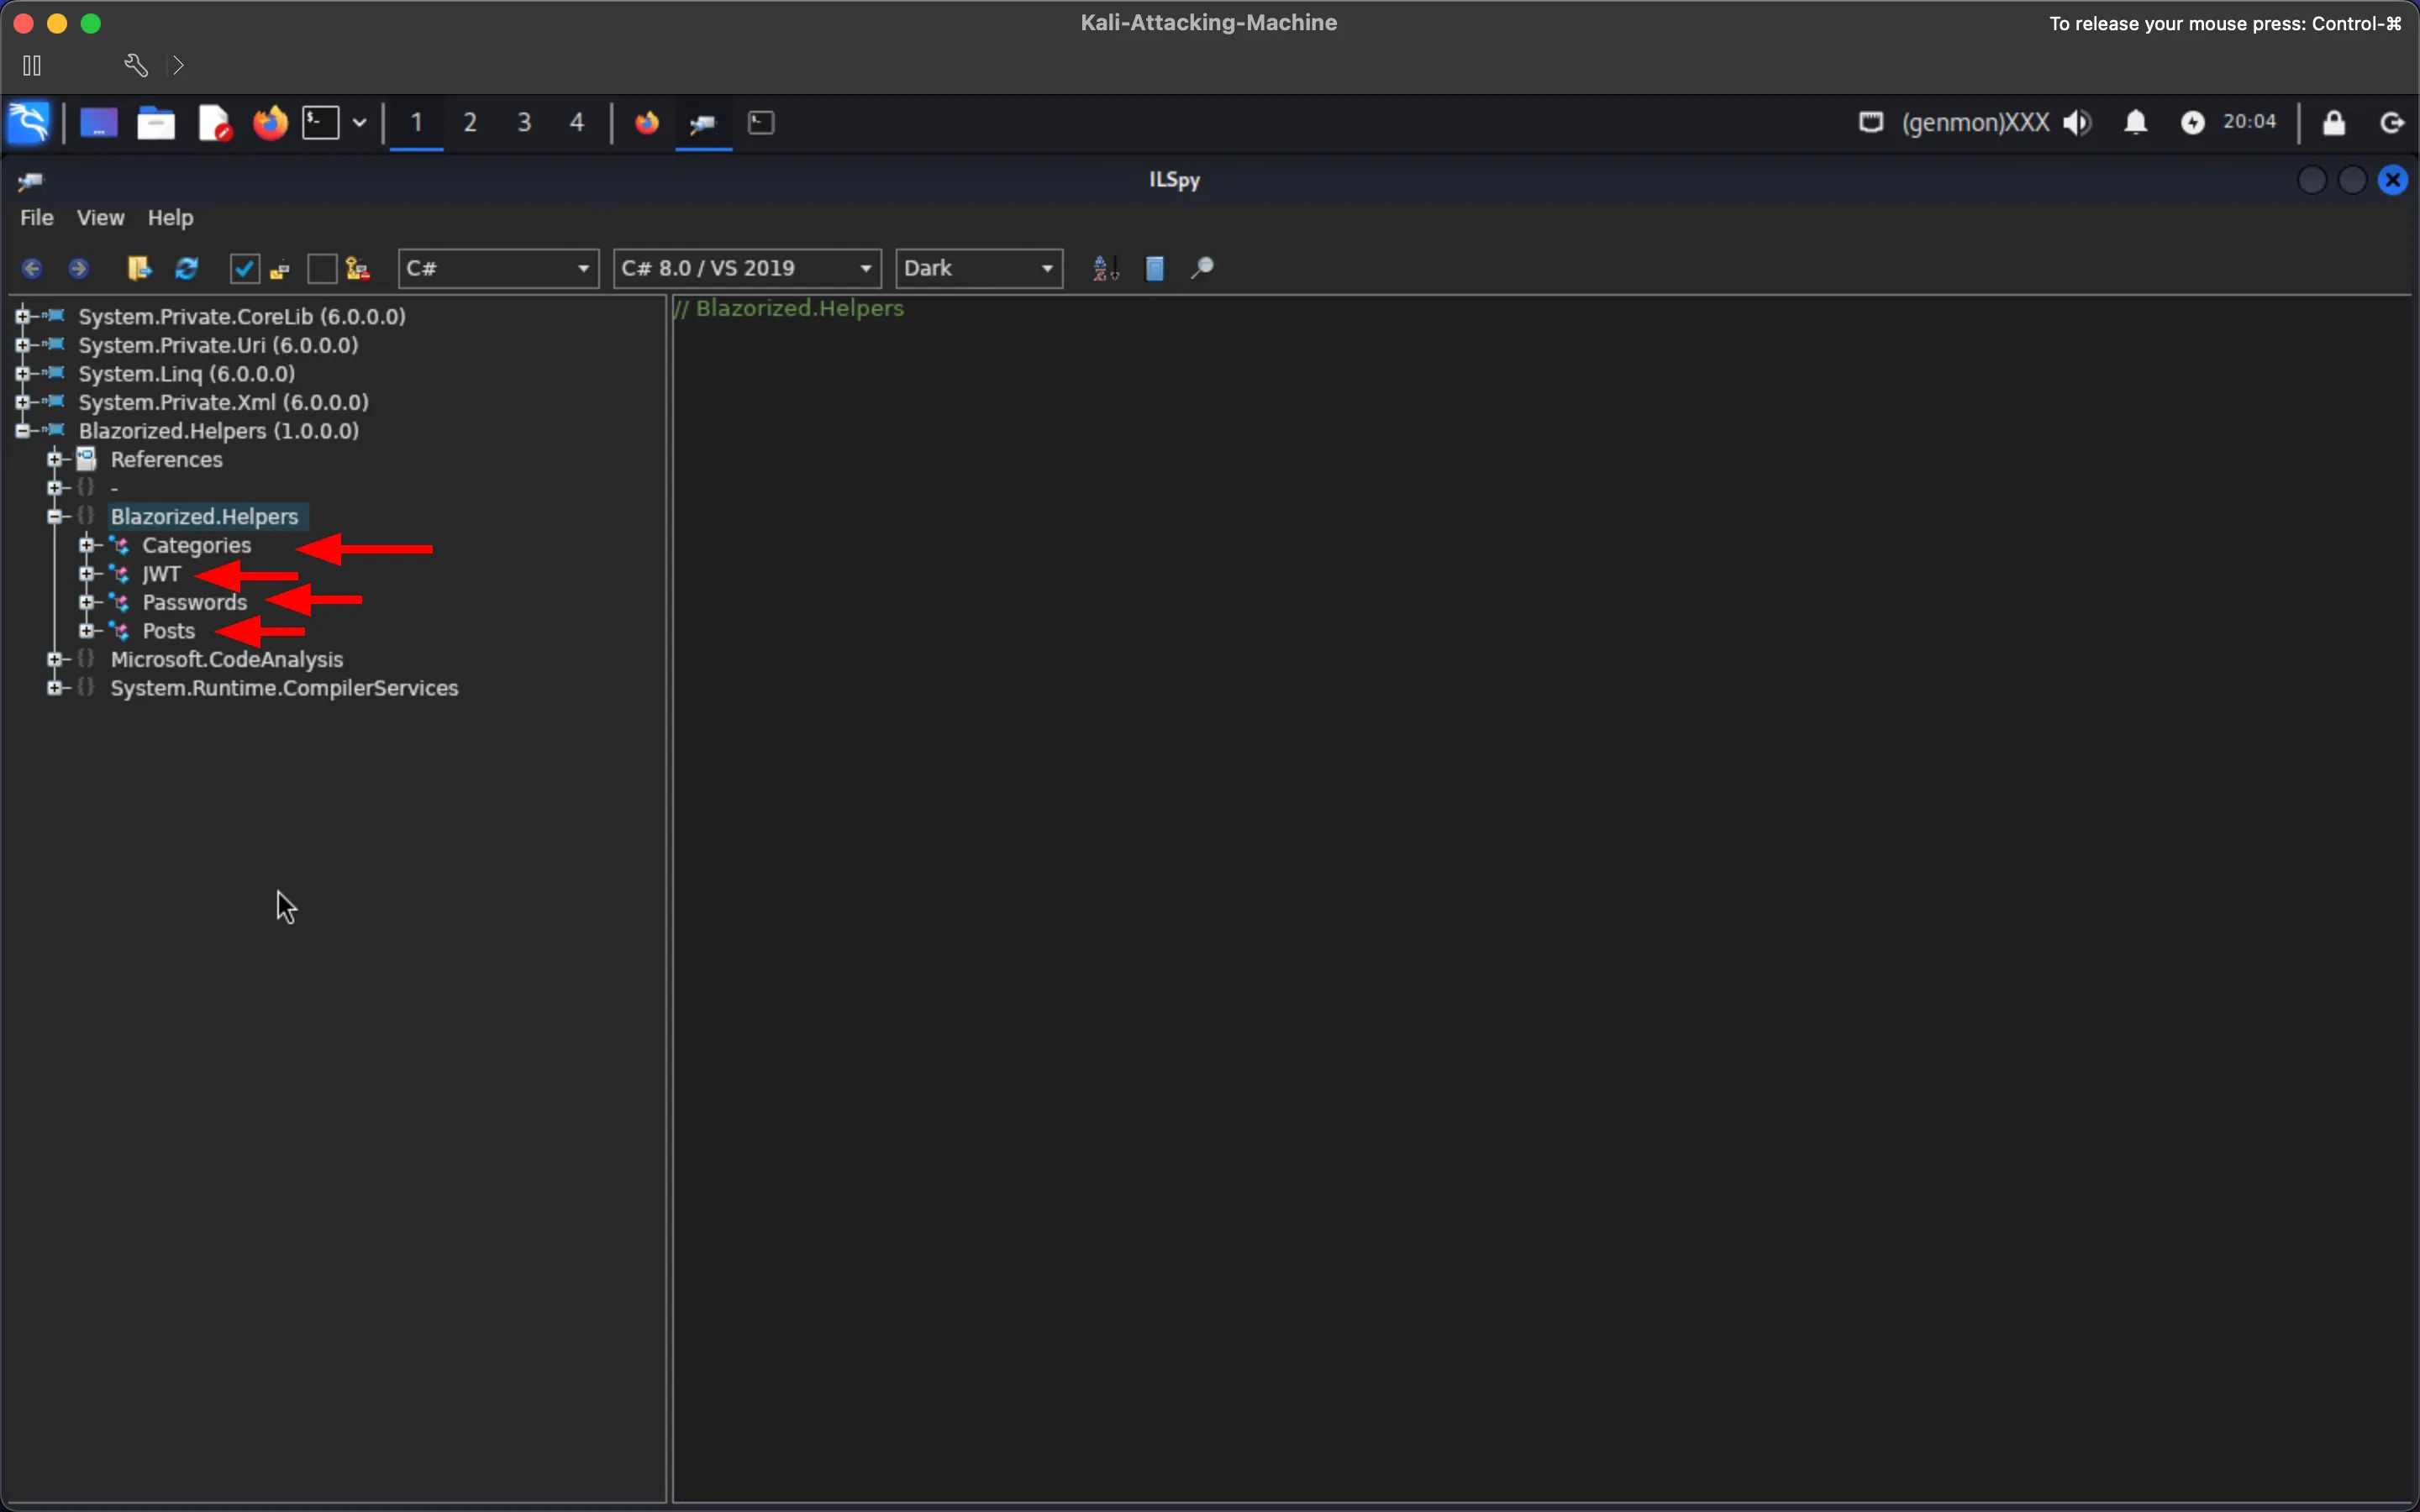
Task: Expand the System.Private.Xml tree node
Action: 22,402
